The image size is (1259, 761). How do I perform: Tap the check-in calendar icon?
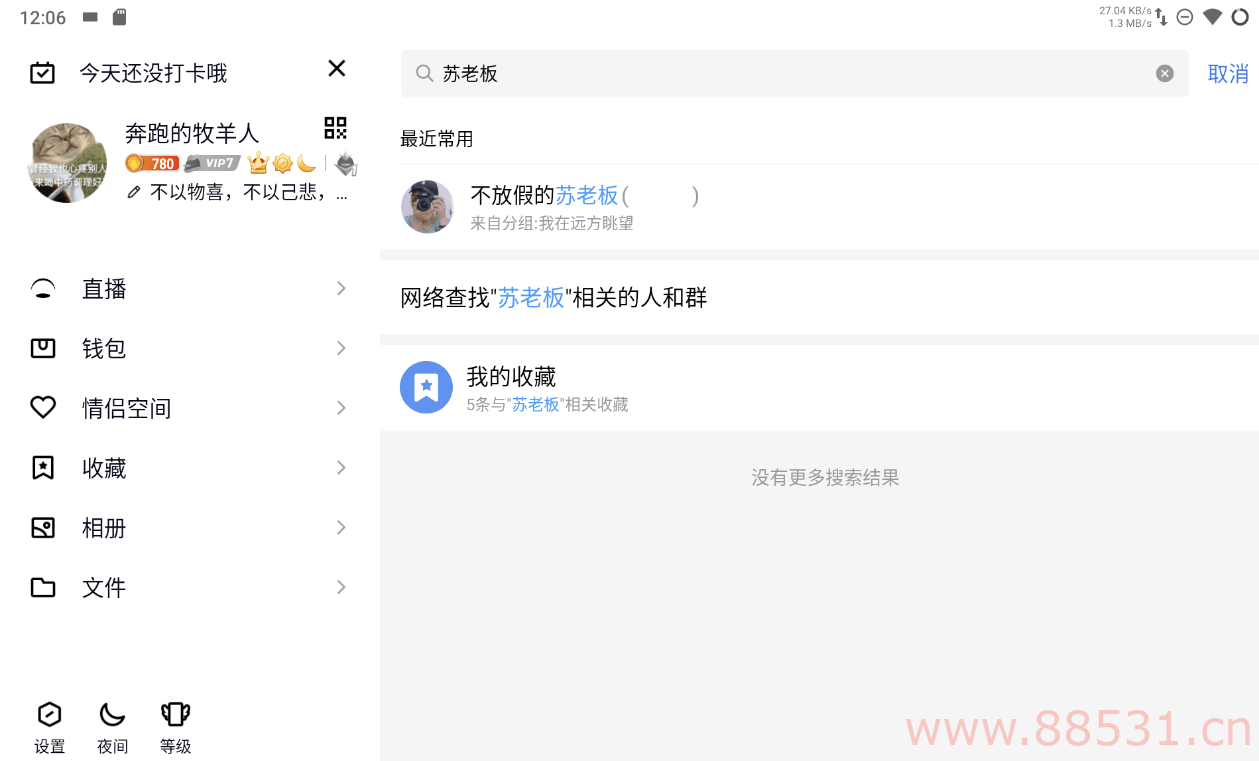point(42,73)
